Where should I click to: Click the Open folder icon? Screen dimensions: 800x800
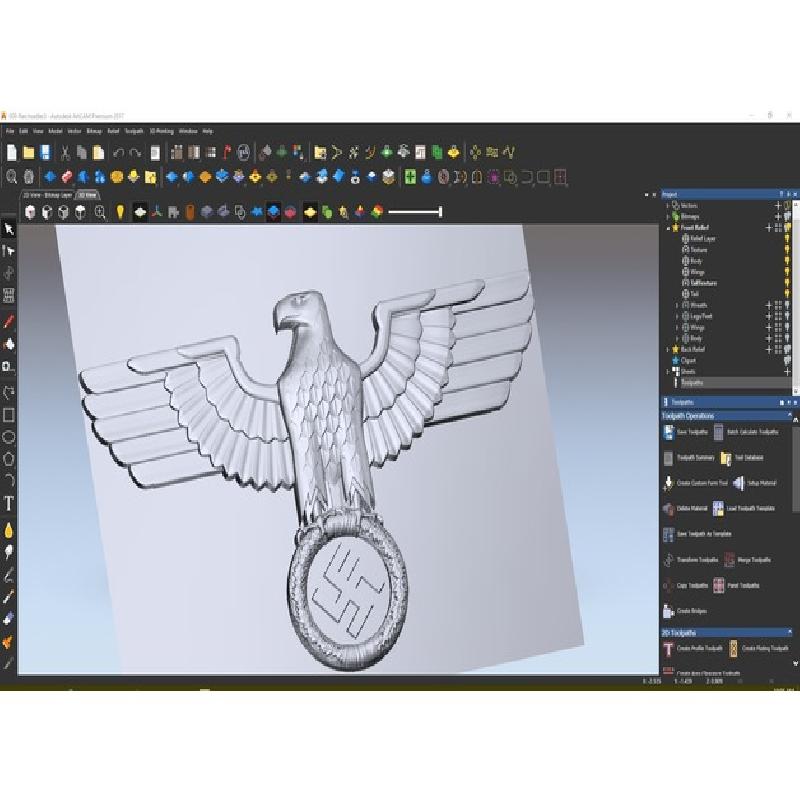29,152
